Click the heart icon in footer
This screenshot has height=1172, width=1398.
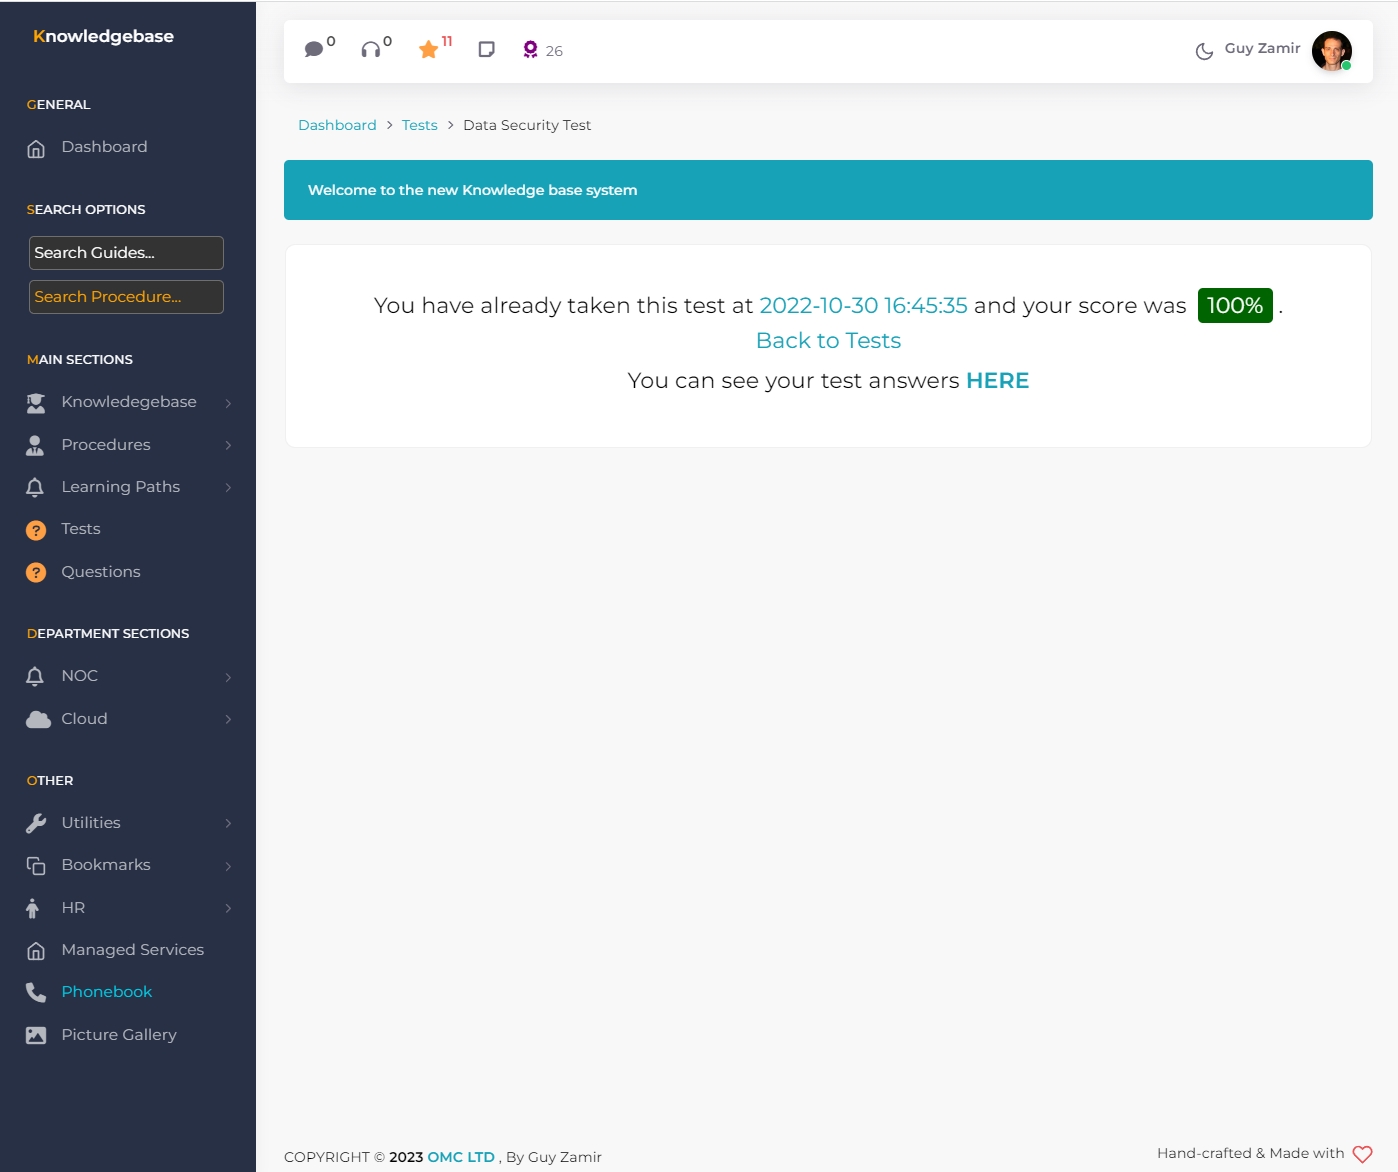(x=1362, y=1154)
